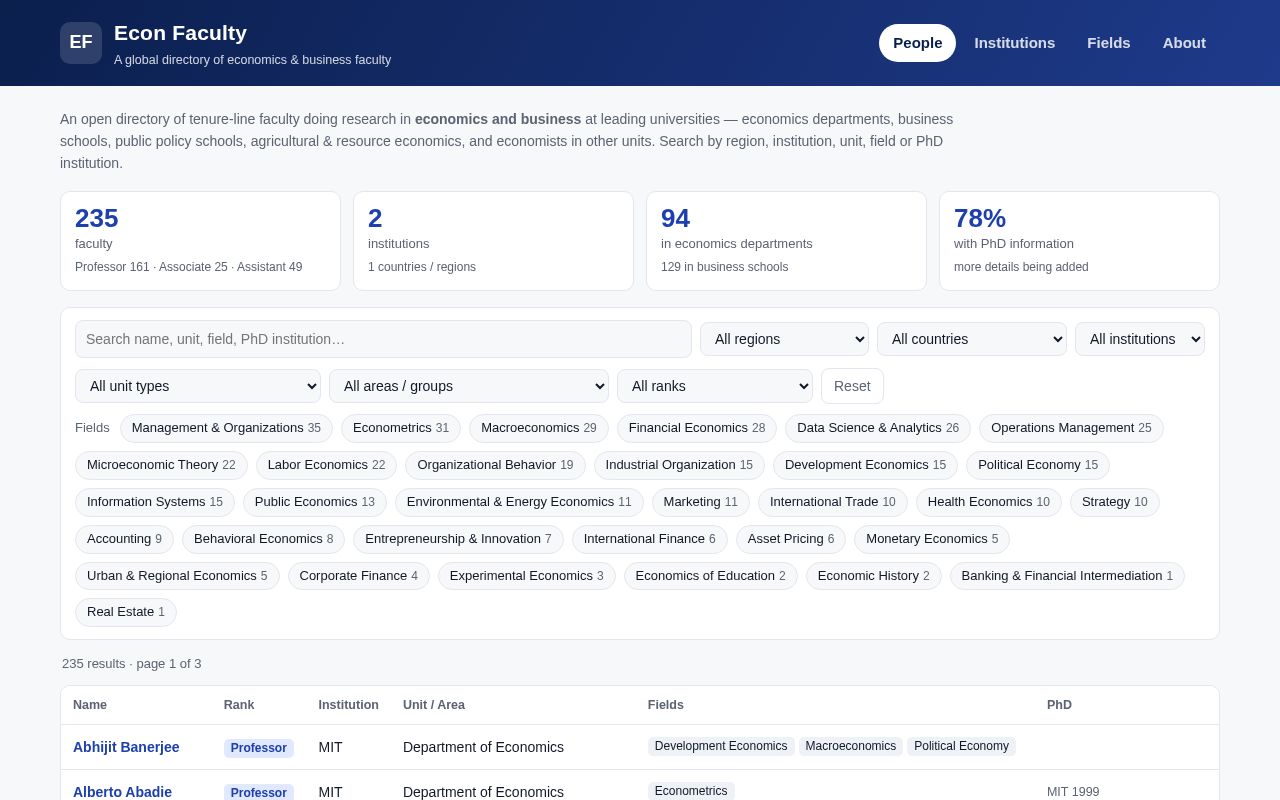This screenshot has height=800, width=1280.
Task: Click the Professor badge in Banerjee's row
Action: click(259, 748)
